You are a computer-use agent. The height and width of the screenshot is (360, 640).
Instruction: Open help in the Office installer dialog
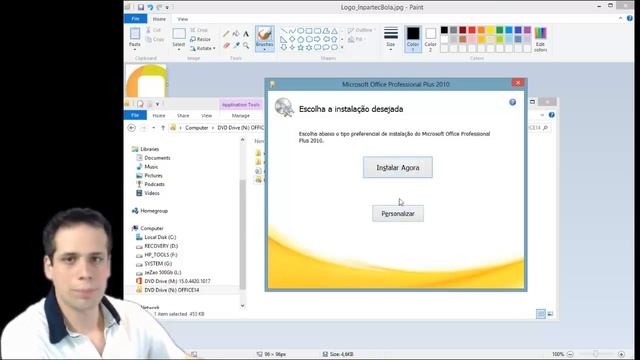[513, 102]
